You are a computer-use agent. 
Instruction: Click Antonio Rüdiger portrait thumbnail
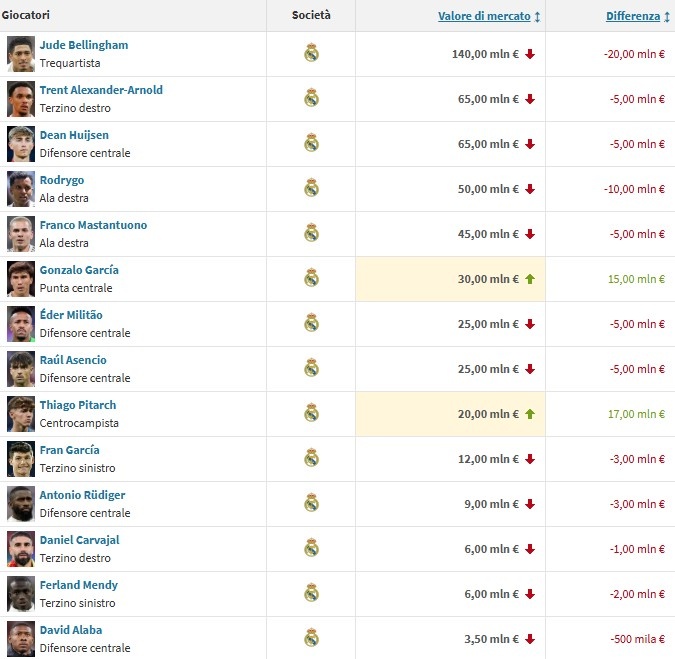21,503
